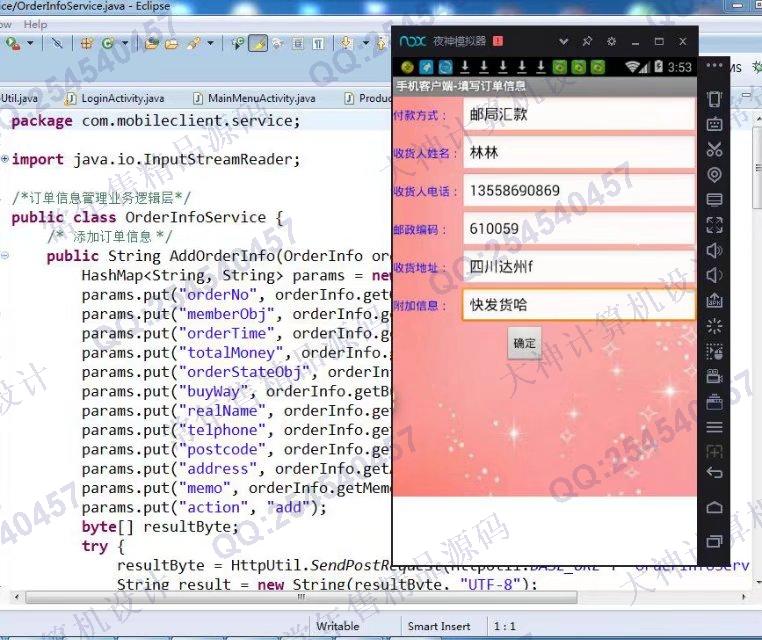The height and width of the screenshot is (640, 762).
Task: Click the Android battery status icon
Action: pos(658,67)
